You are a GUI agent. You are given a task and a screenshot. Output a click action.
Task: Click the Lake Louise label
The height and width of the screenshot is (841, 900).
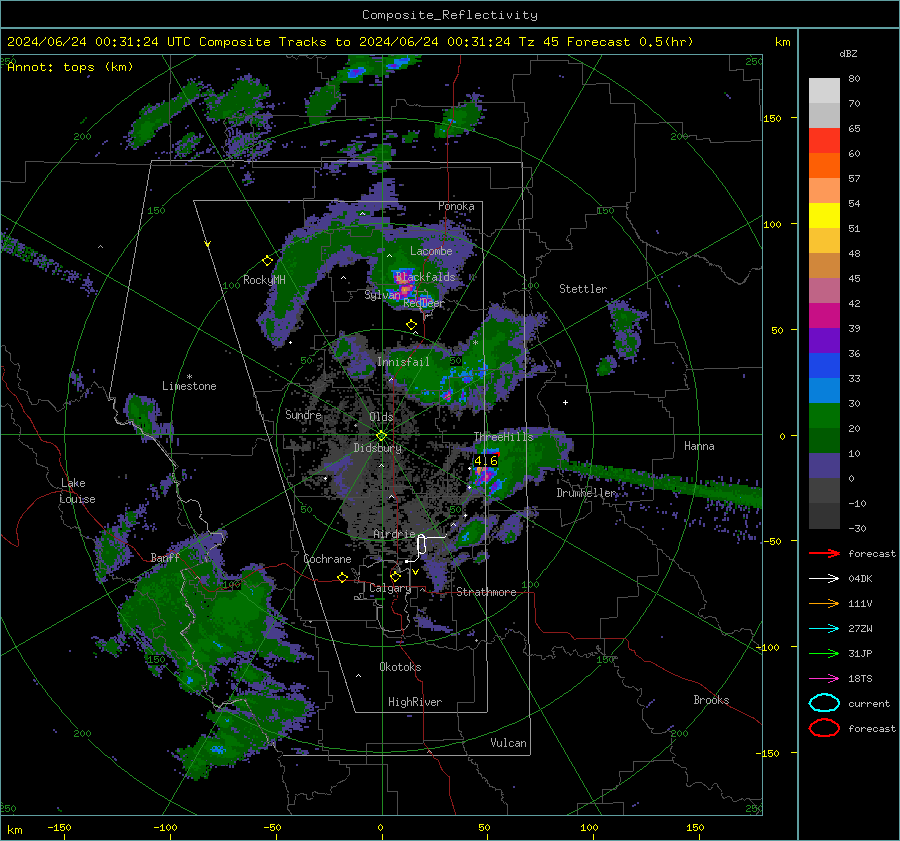[78, 491]
